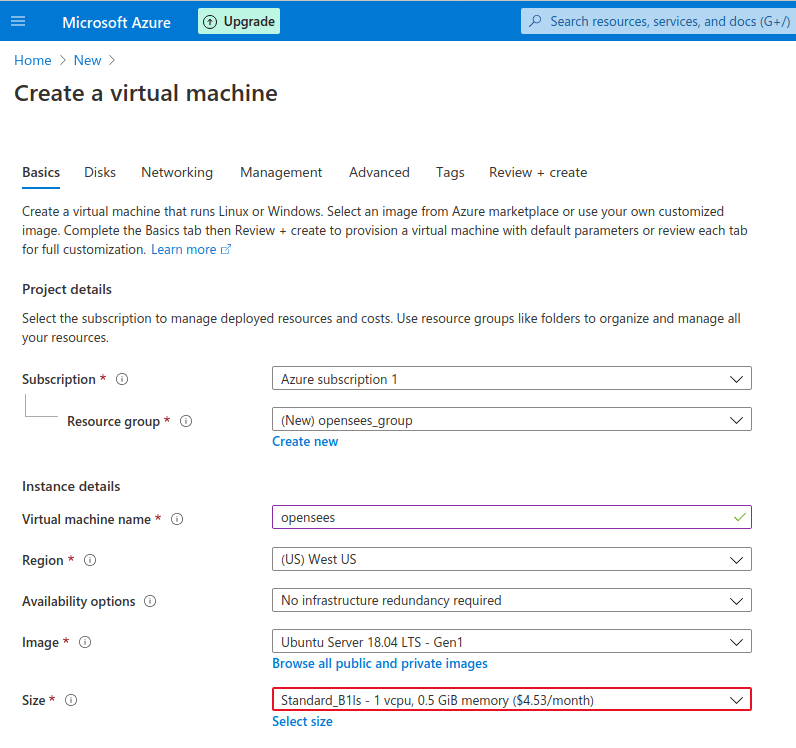The image size is (796, 748).
Task: Expand the Image selection dropdown
Action: (511, 641)
